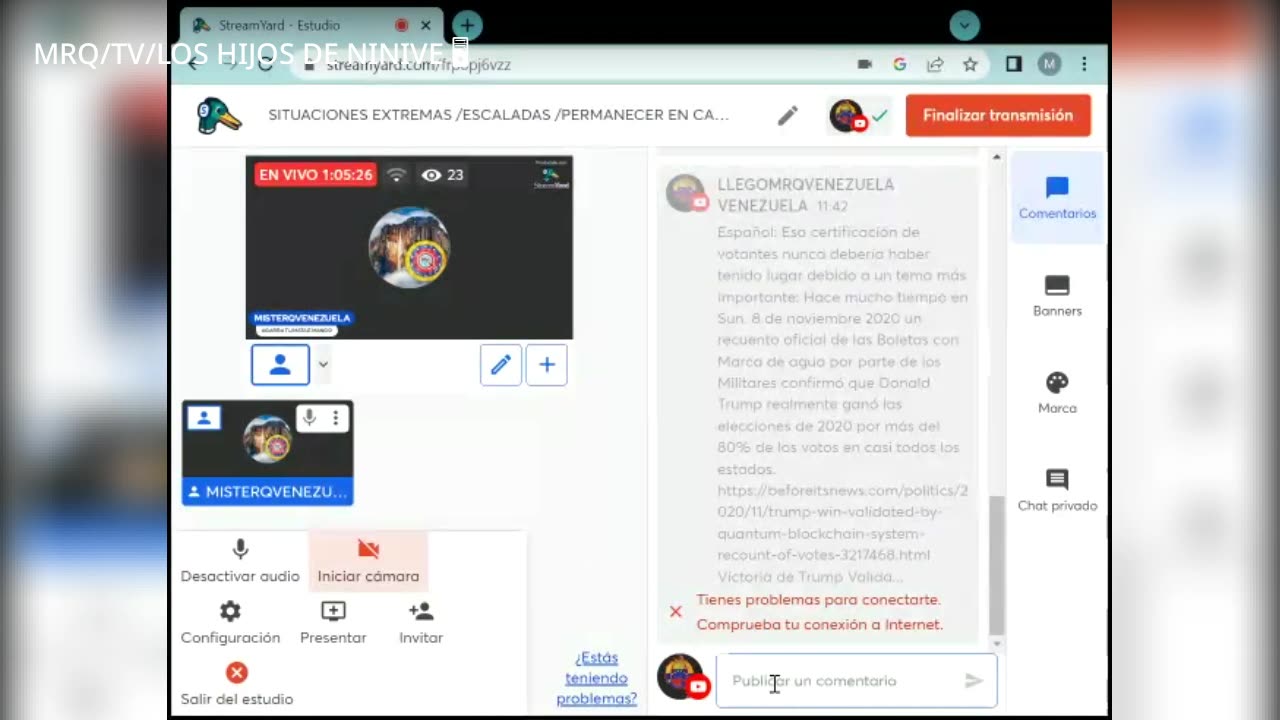Open the Banners tab

tap(1057, 296)
